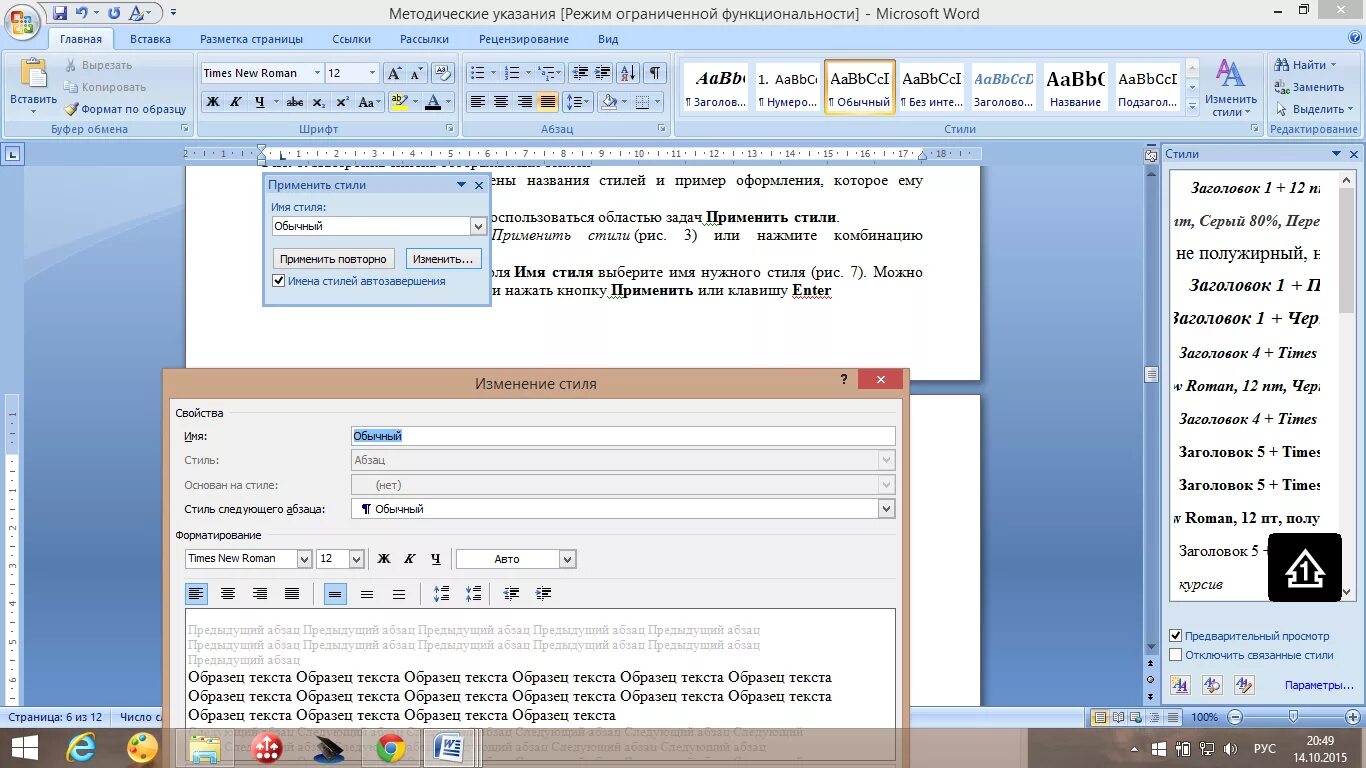The width and height of the screenshot is (1366, 768).
Task: Click the Grow Font icon in ribbon
Action: (x=393, y=73)
